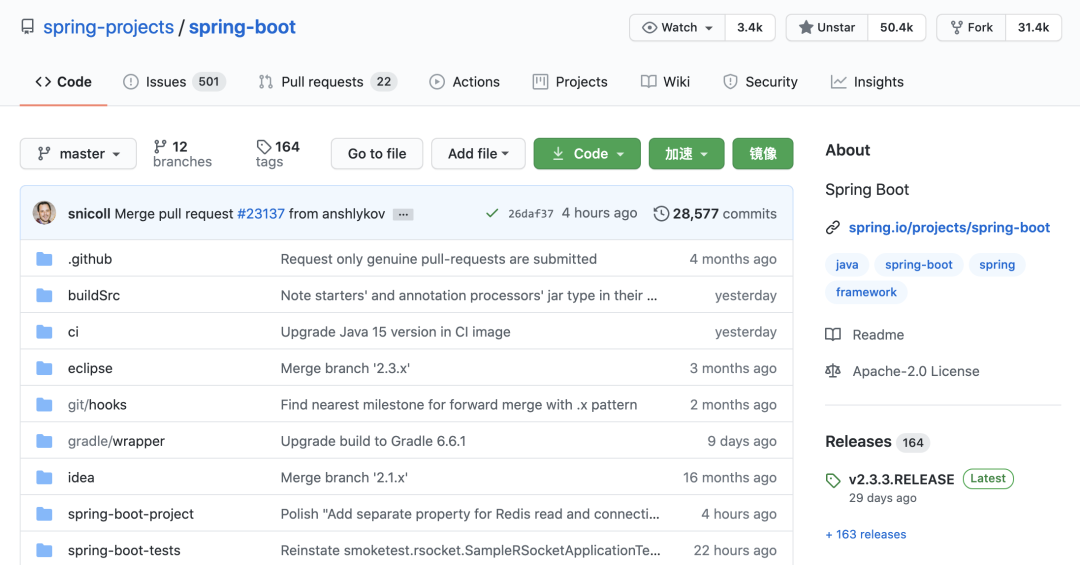Open the 31.4k forks count
The width and height of the screenshot is (1080, 565).
[x=1033, y=28]
